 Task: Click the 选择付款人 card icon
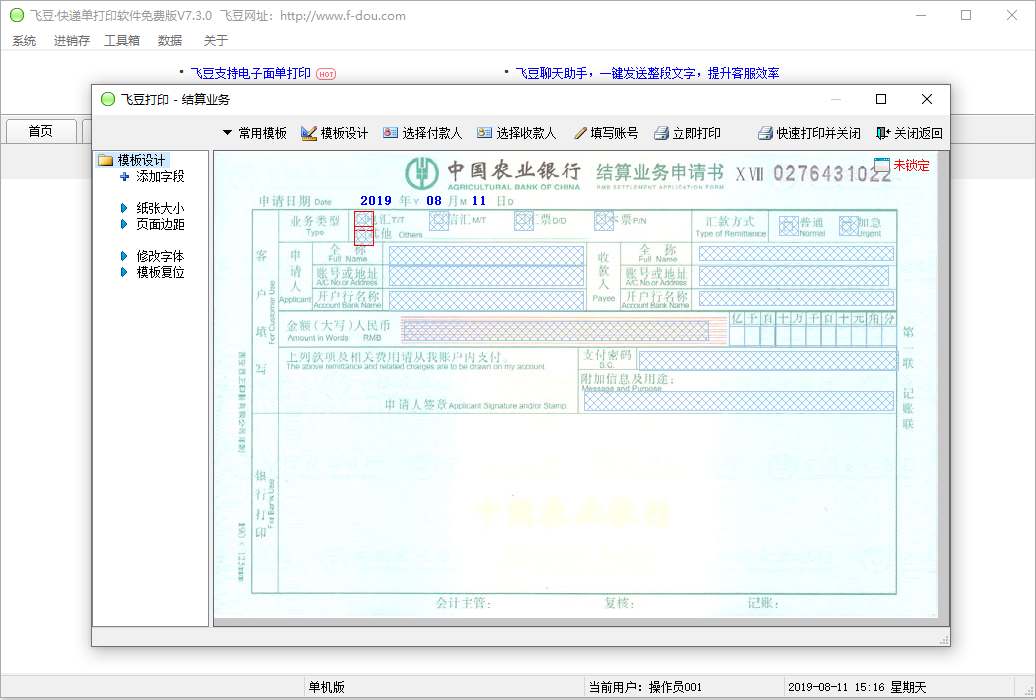coord(390,133)
